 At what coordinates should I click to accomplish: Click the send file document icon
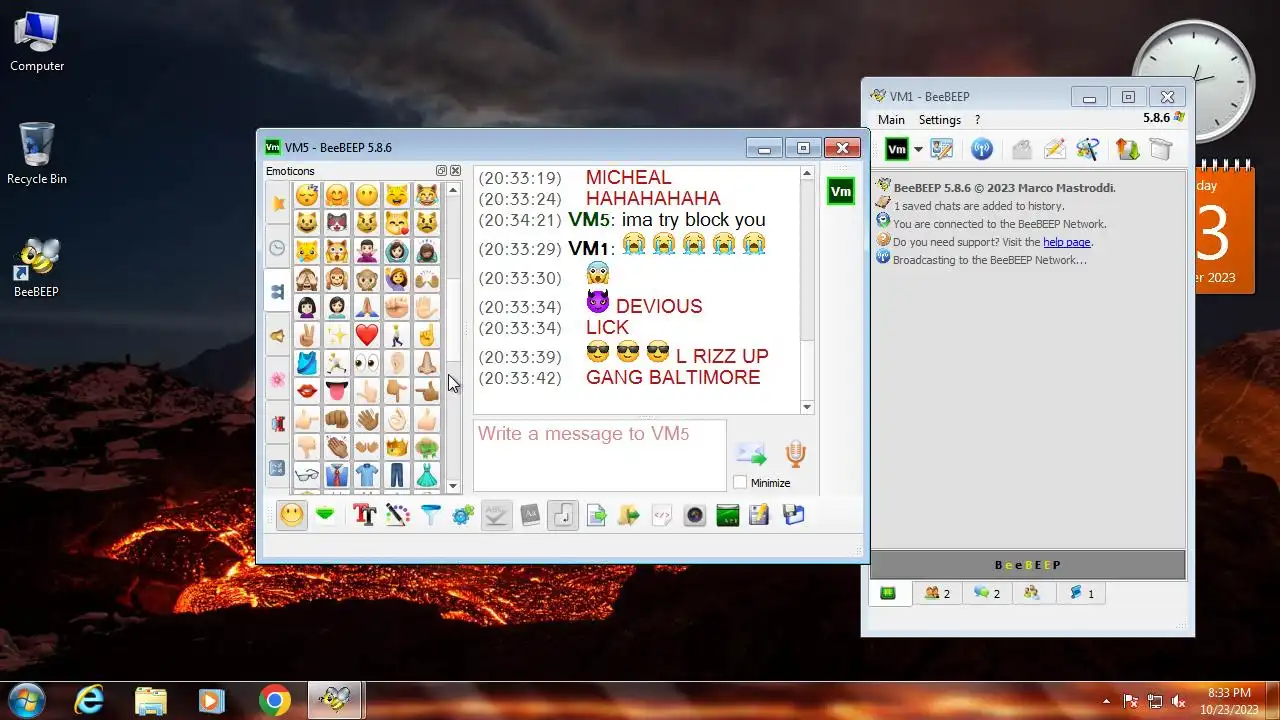coord(597,515)
